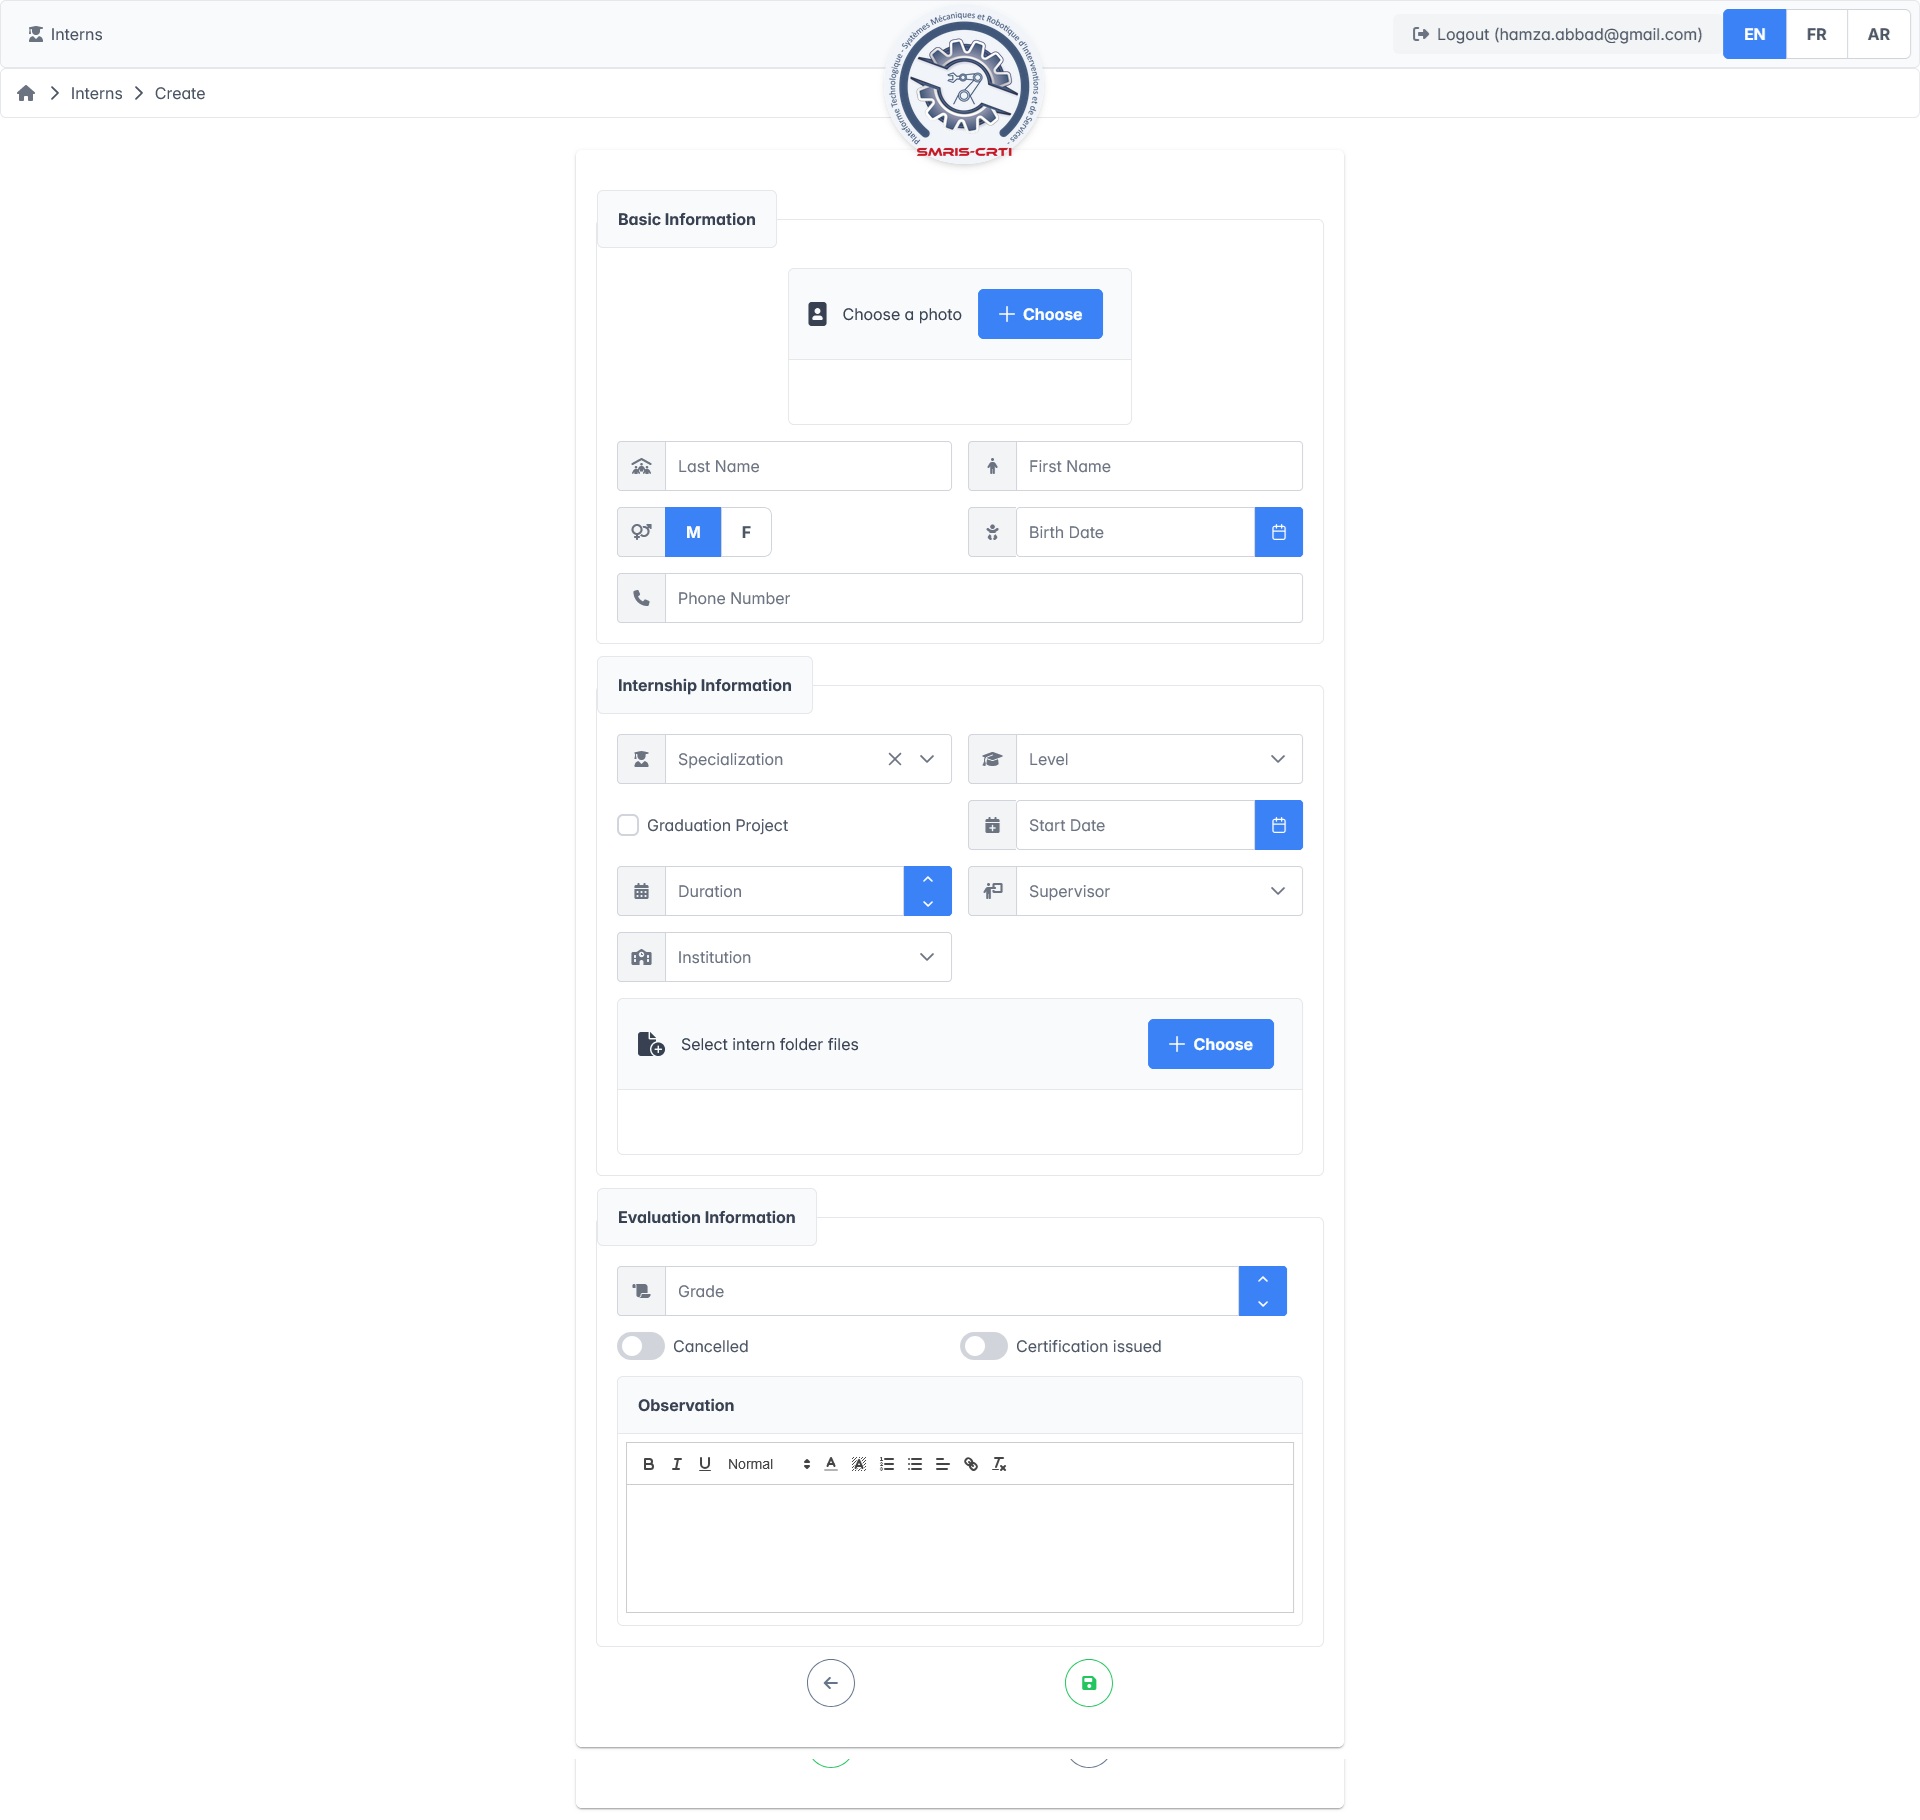
Task: Click the calendar icon beside Duration
Action: coord(641,891)
